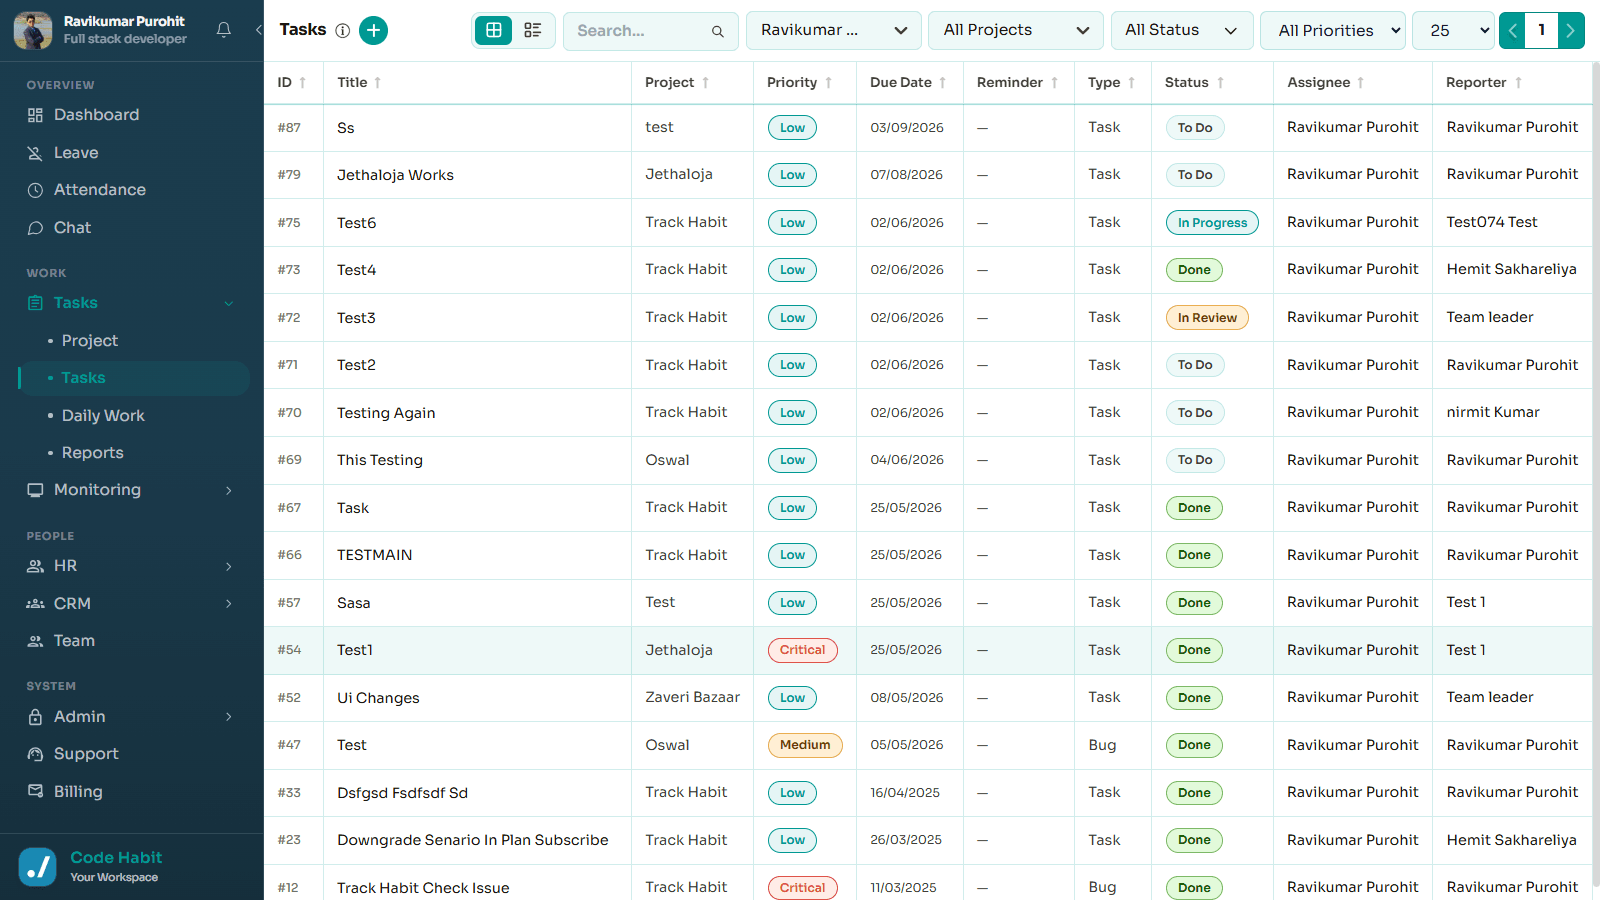This screenshot has height=900, width=1600.
Task: Open the notifications bell
Action: pyautogui.click(x=224, y=30)
